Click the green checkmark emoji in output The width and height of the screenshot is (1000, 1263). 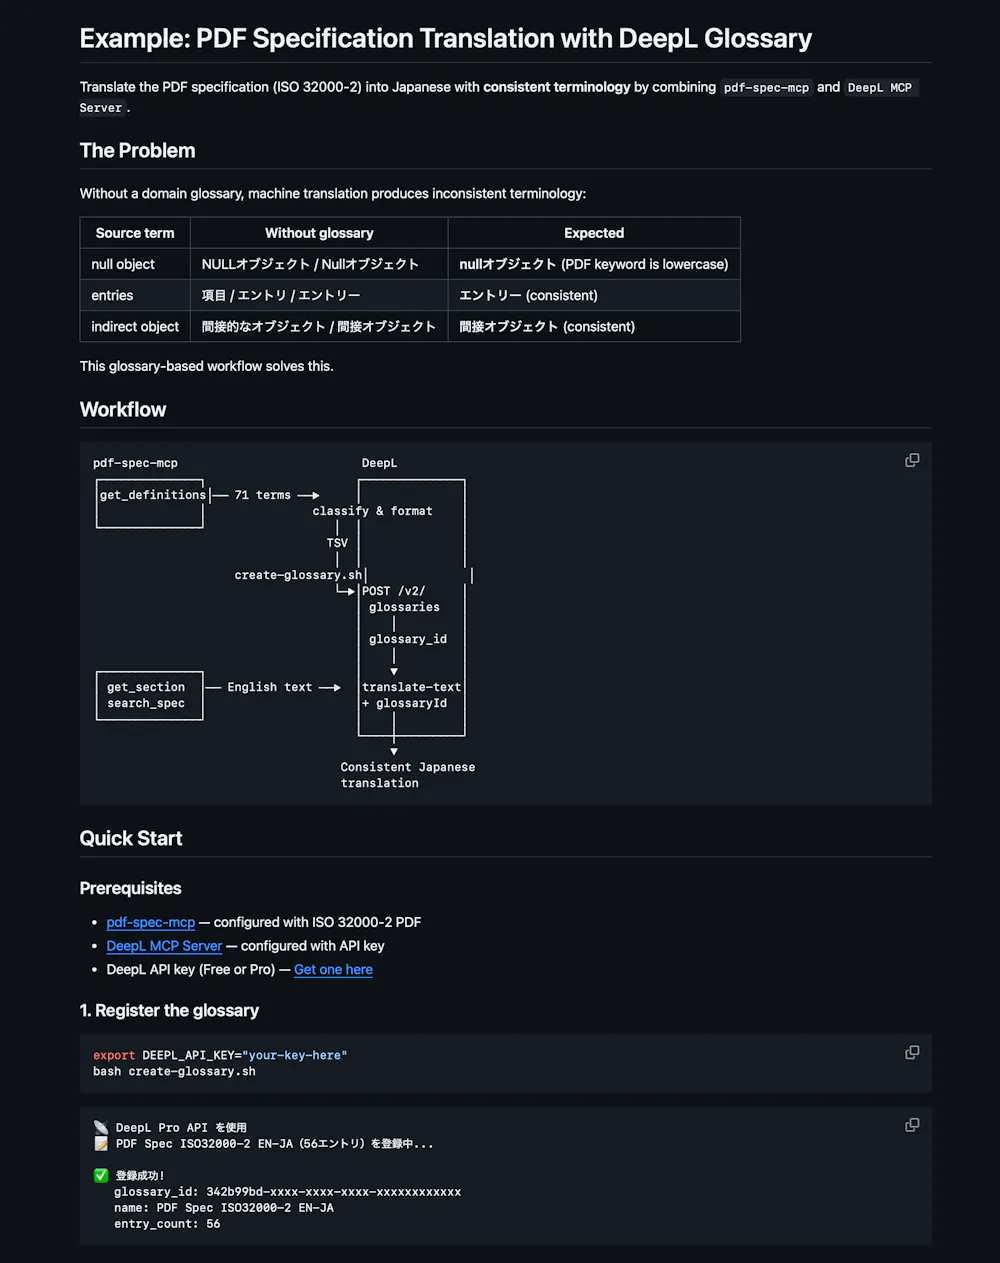point(101,1175)
